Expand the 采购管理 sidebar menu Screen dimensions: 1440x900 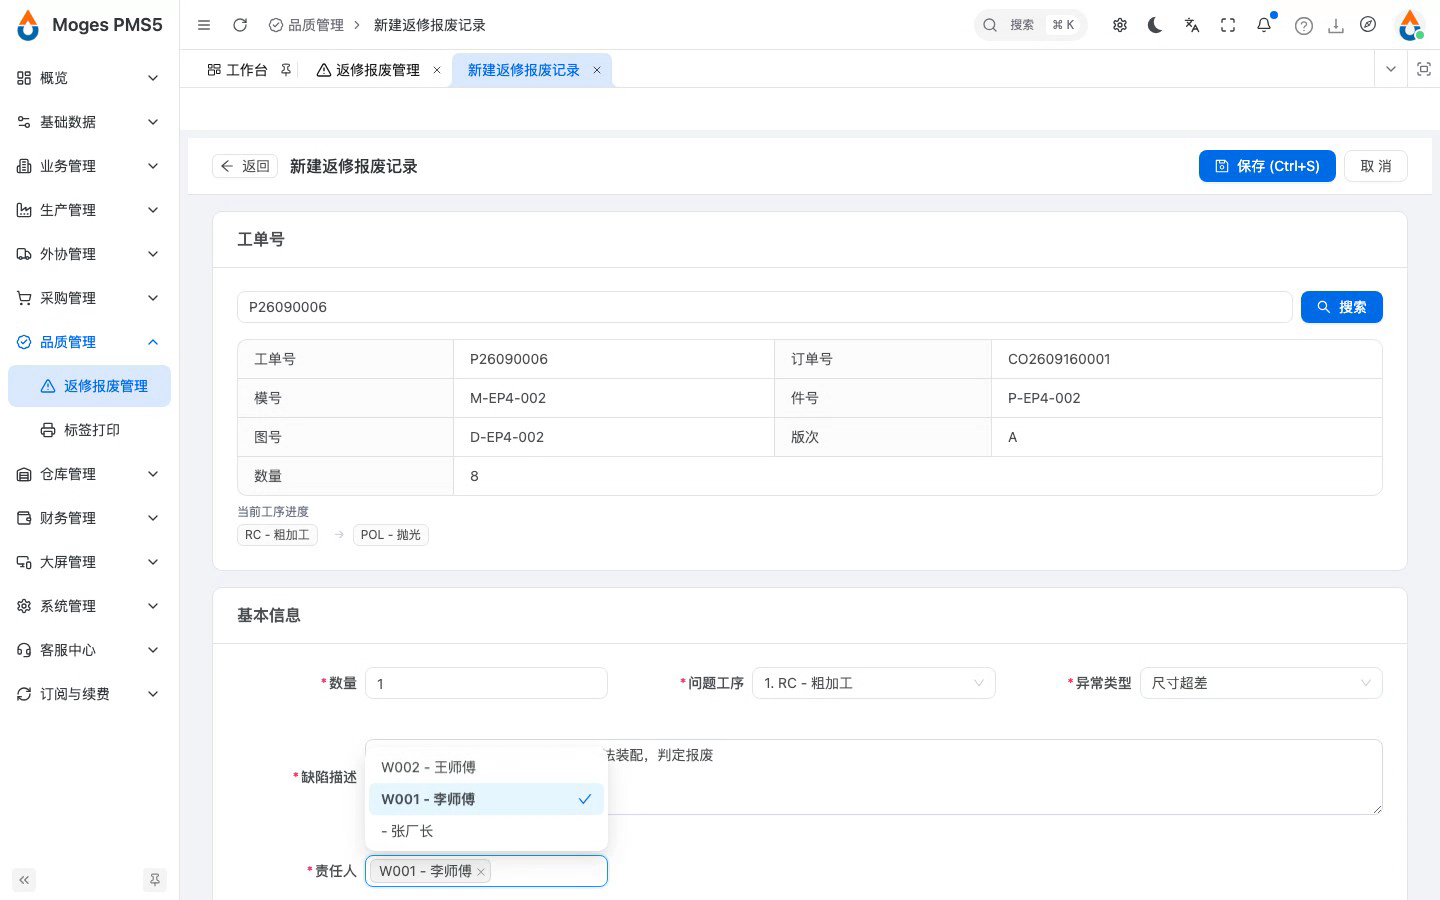pos(89,298)
